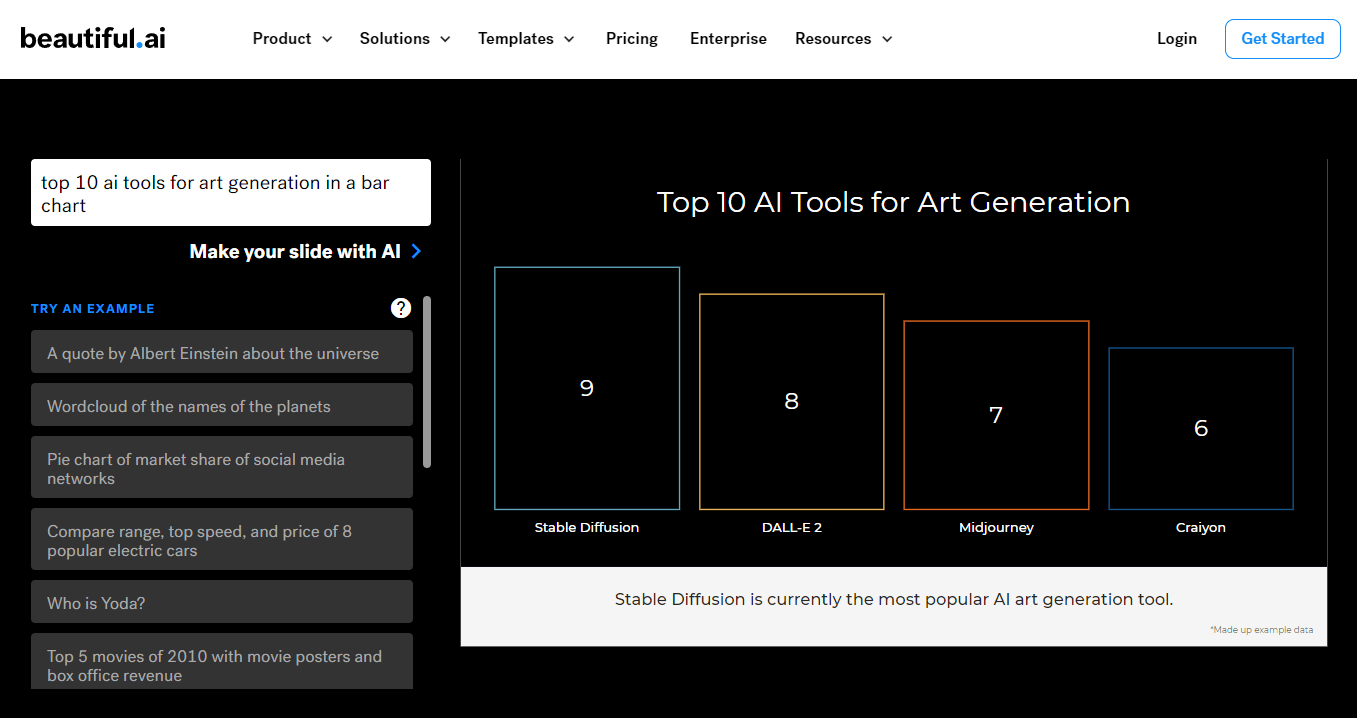Click the Stable Diffusion bar label
The image size is (1357, 718).
[587, 527]
